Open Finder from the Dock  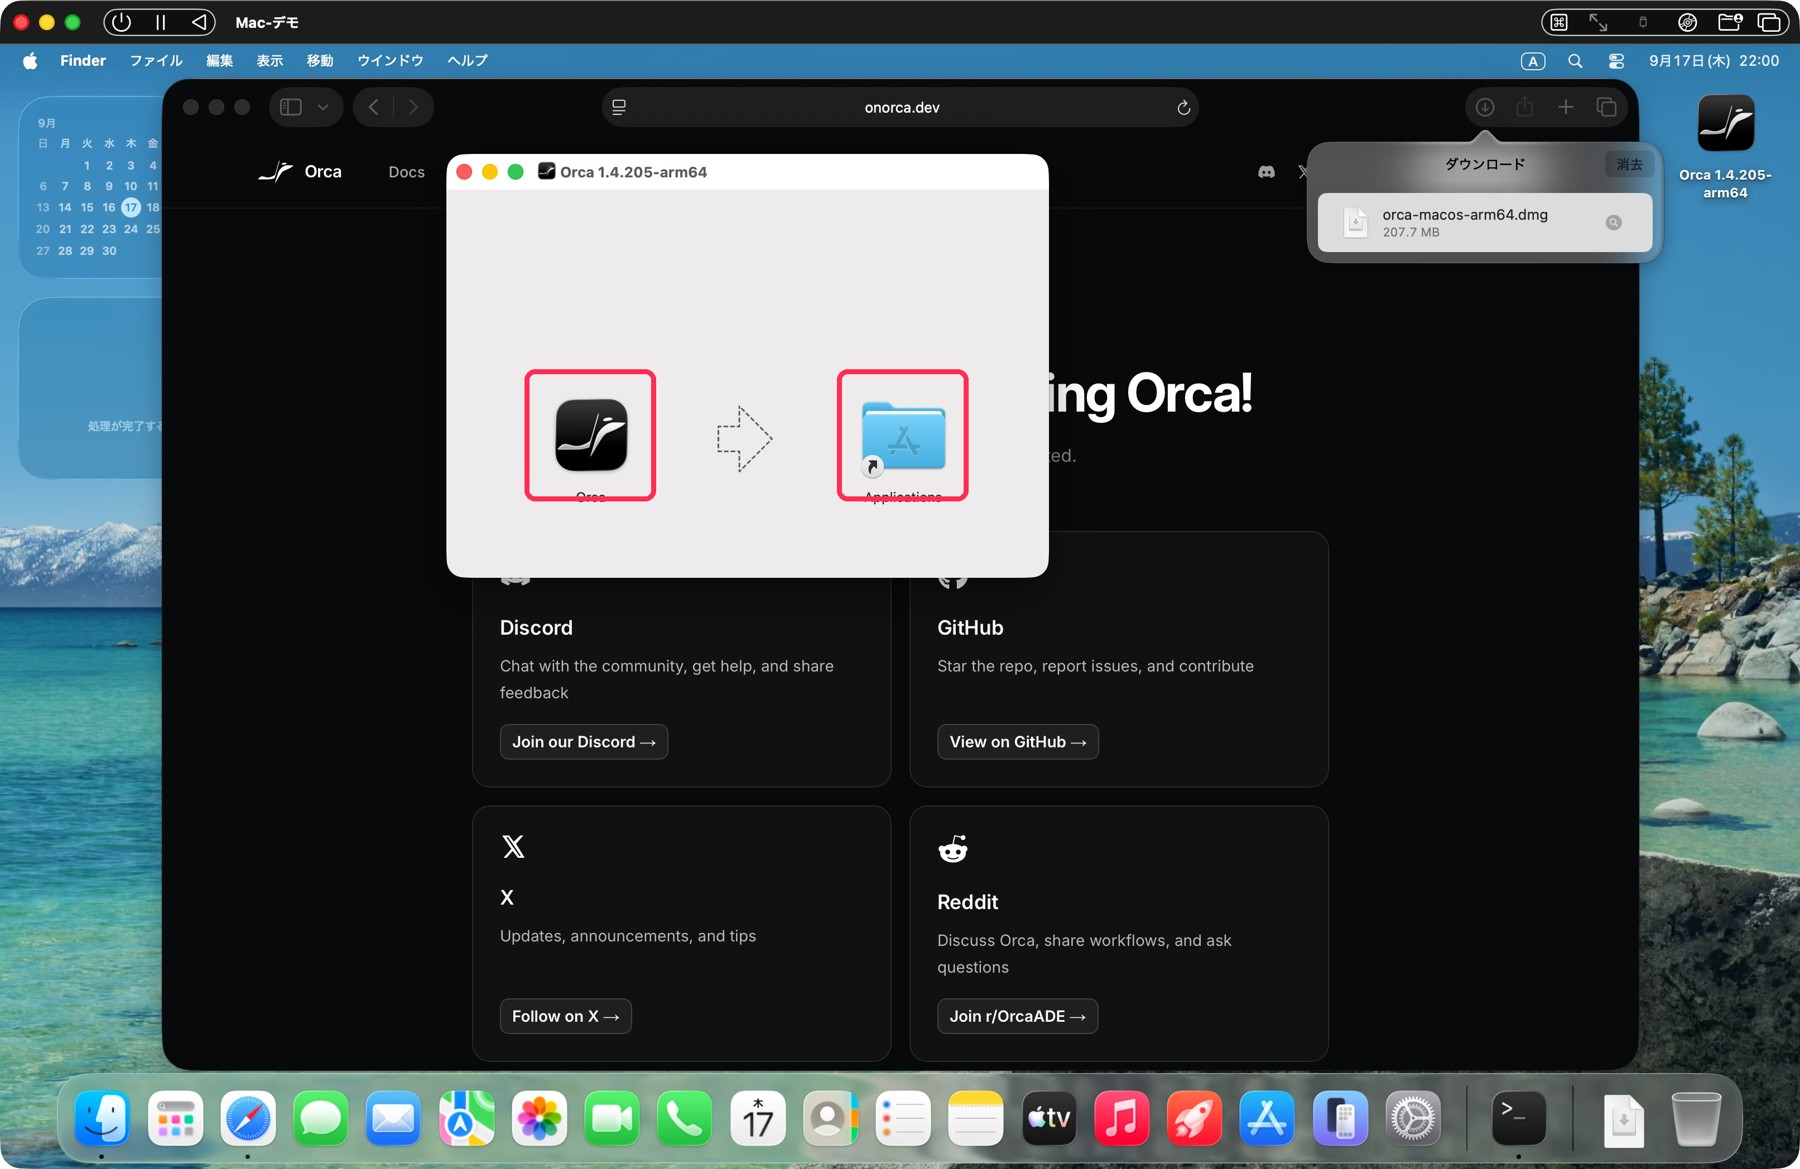point(102,1118)
